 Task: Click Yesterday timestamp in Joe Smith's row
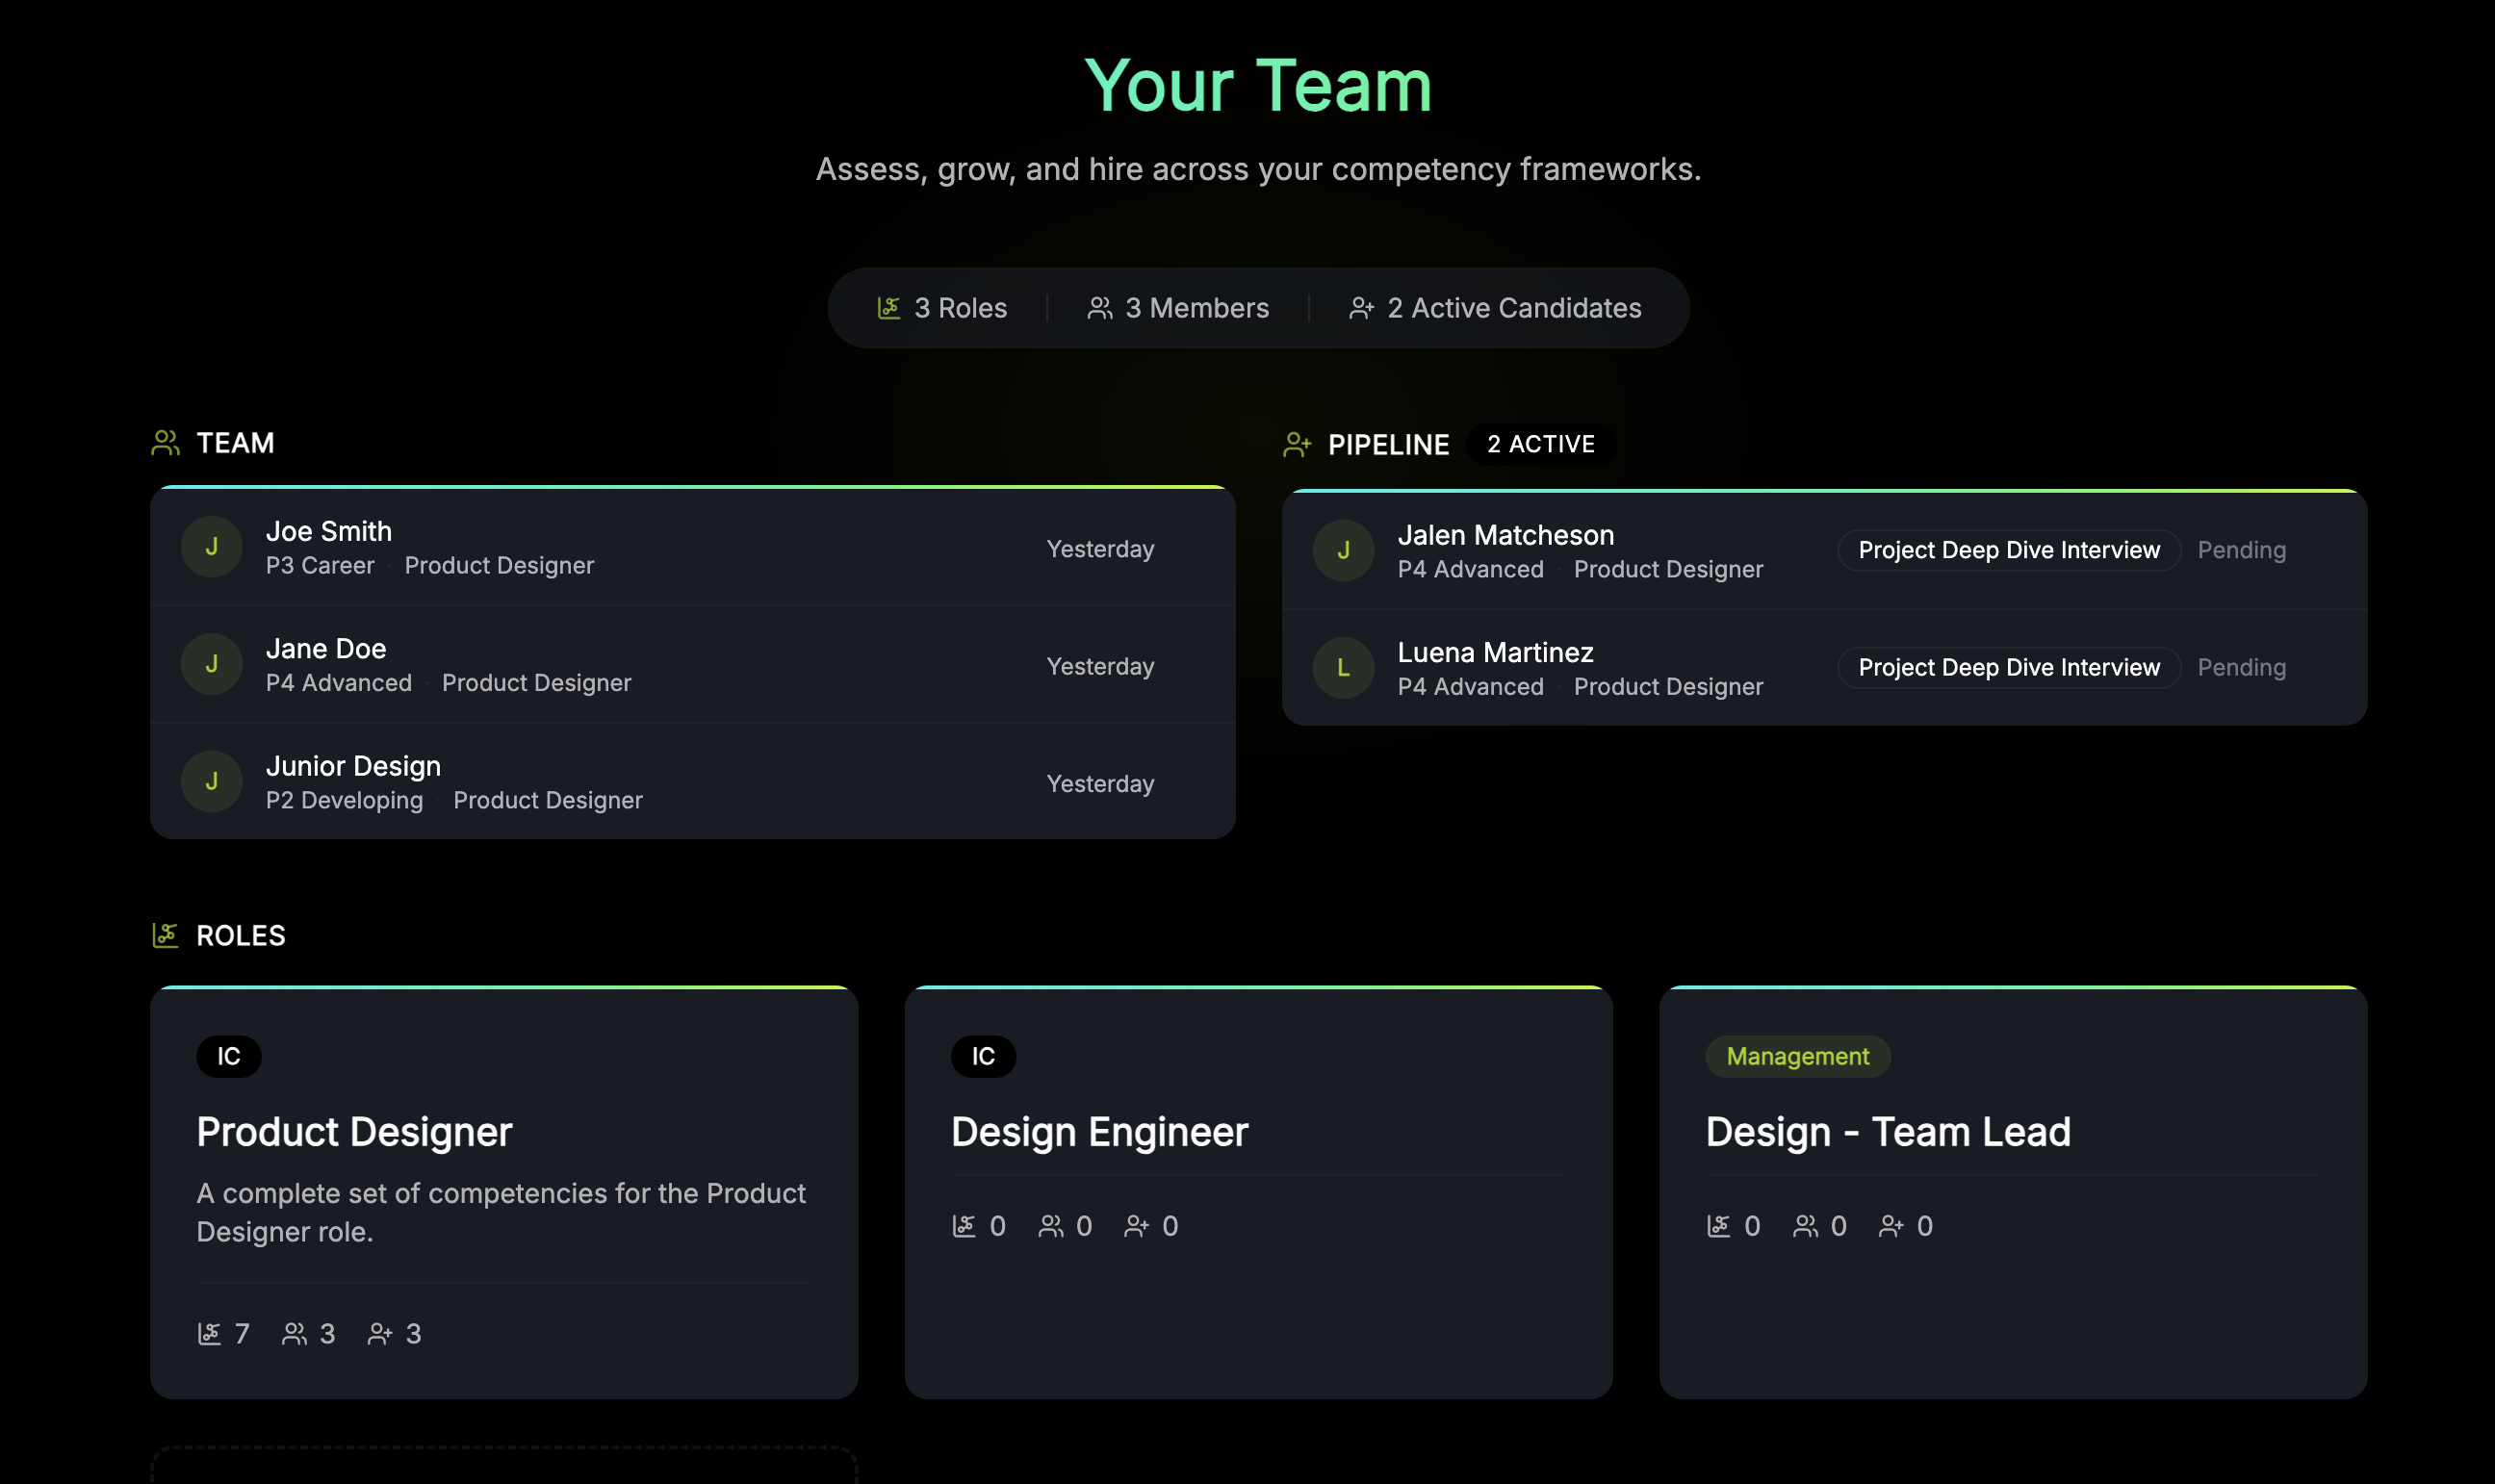[1100, 549]
